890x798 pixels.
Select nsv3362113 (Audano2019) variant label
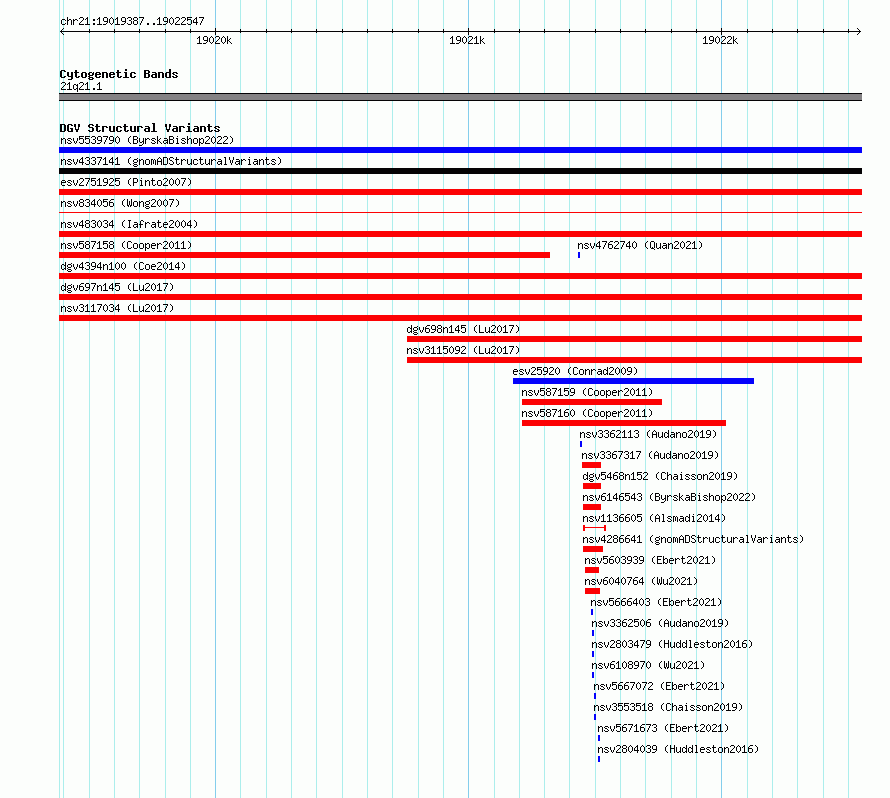click(x=648, y=434)
